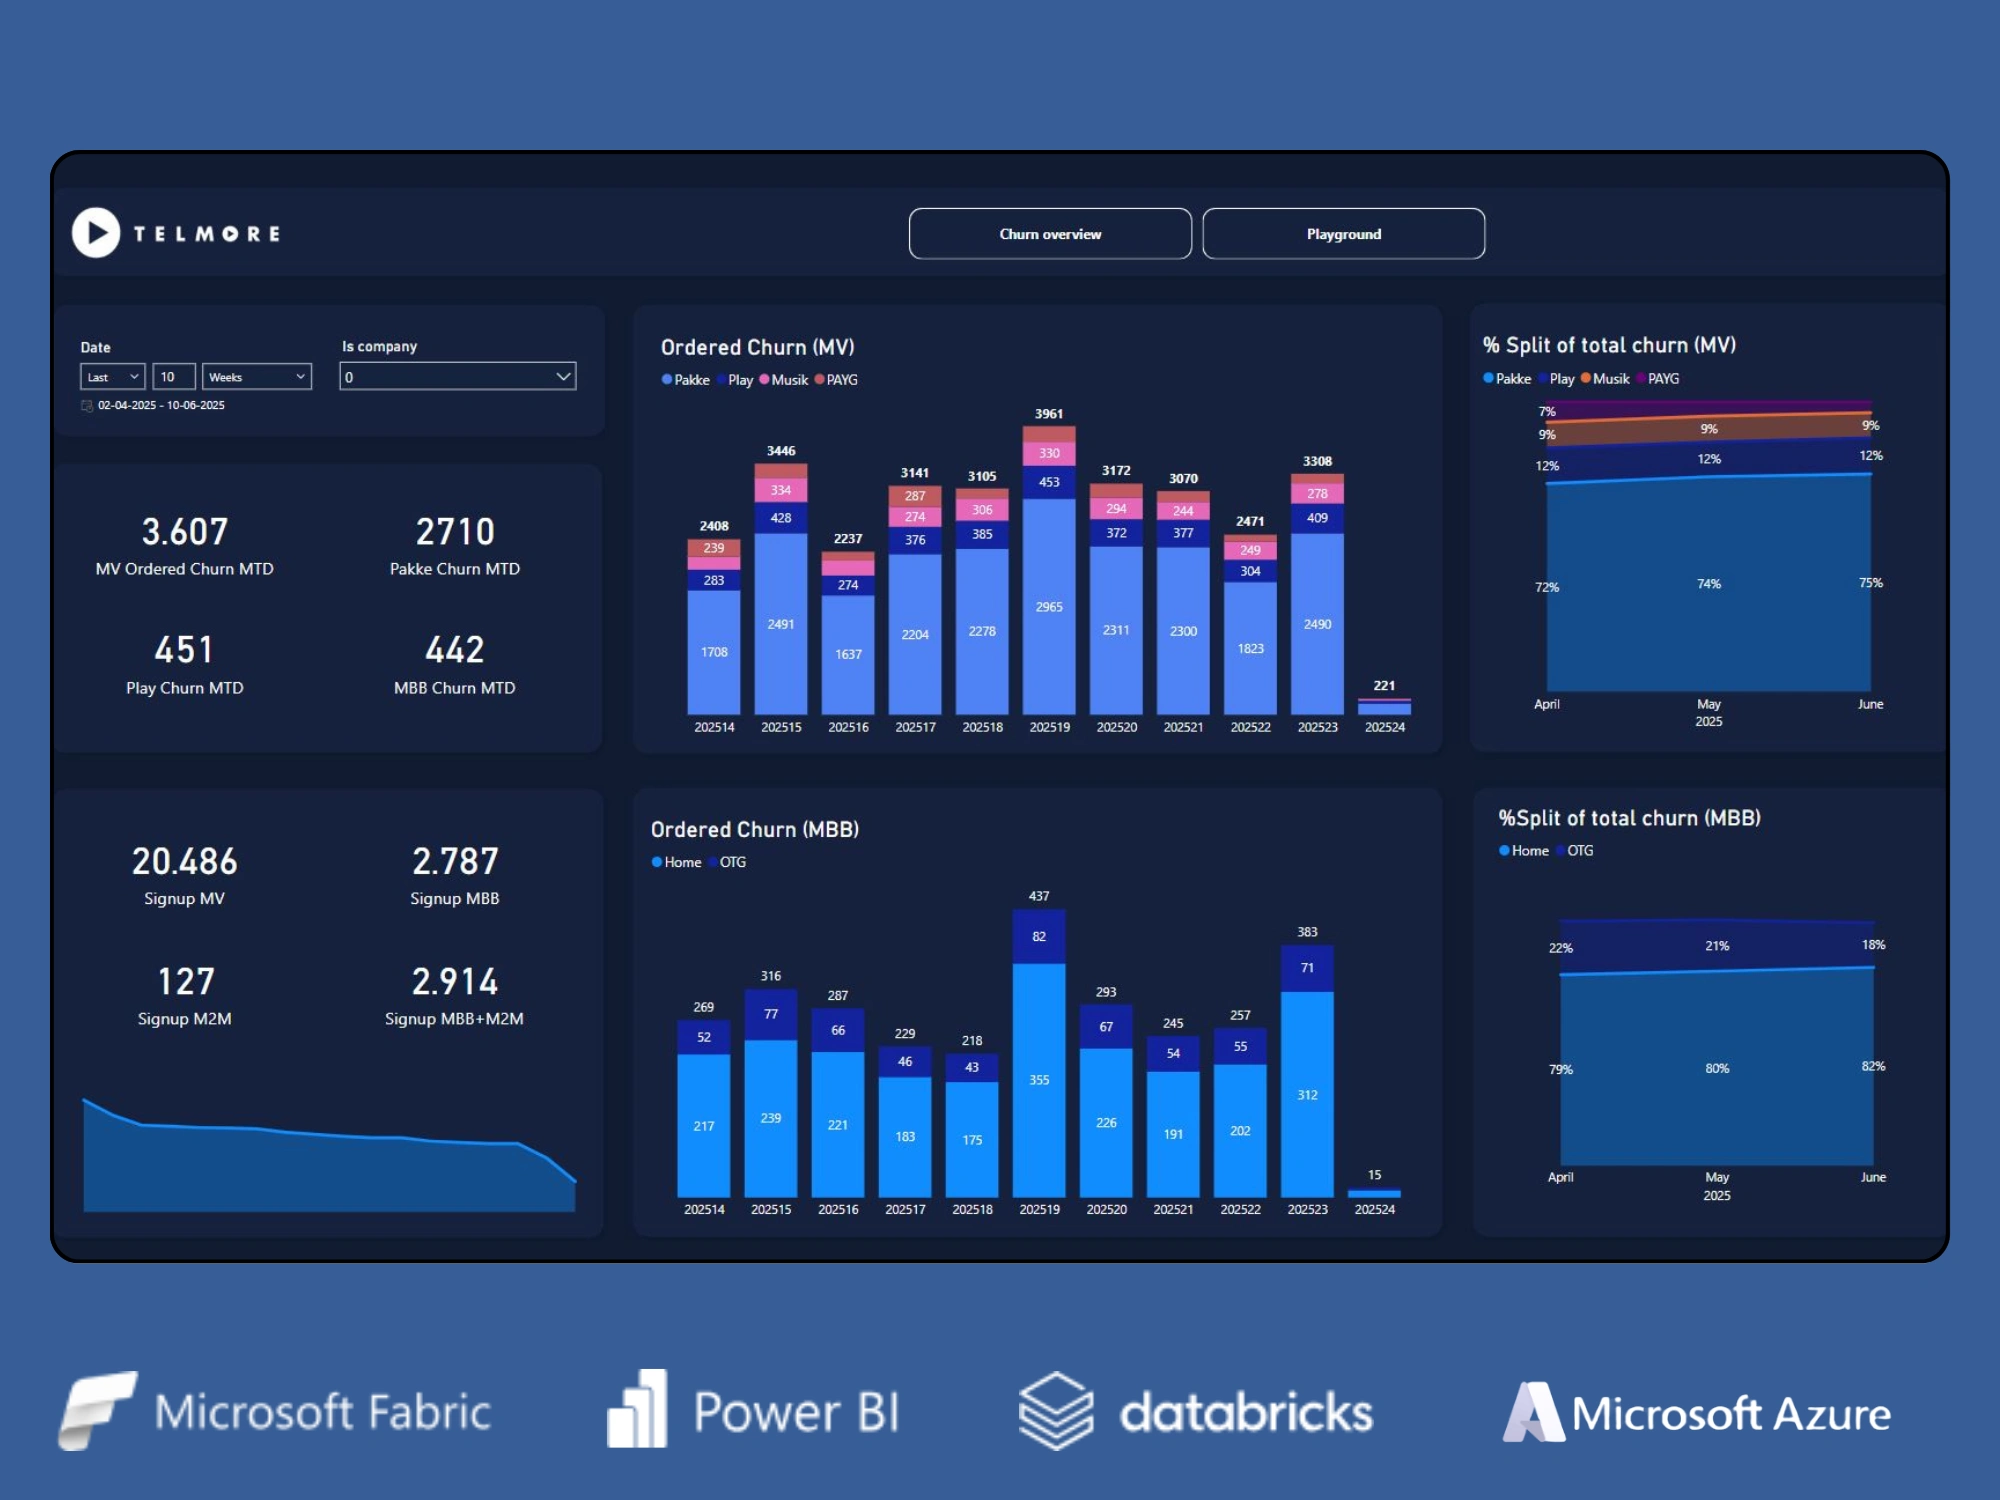2000x1500 pixels.
Task: Toggle PAYG legend in % Split of total churn (MV)
Action: 1657,379
